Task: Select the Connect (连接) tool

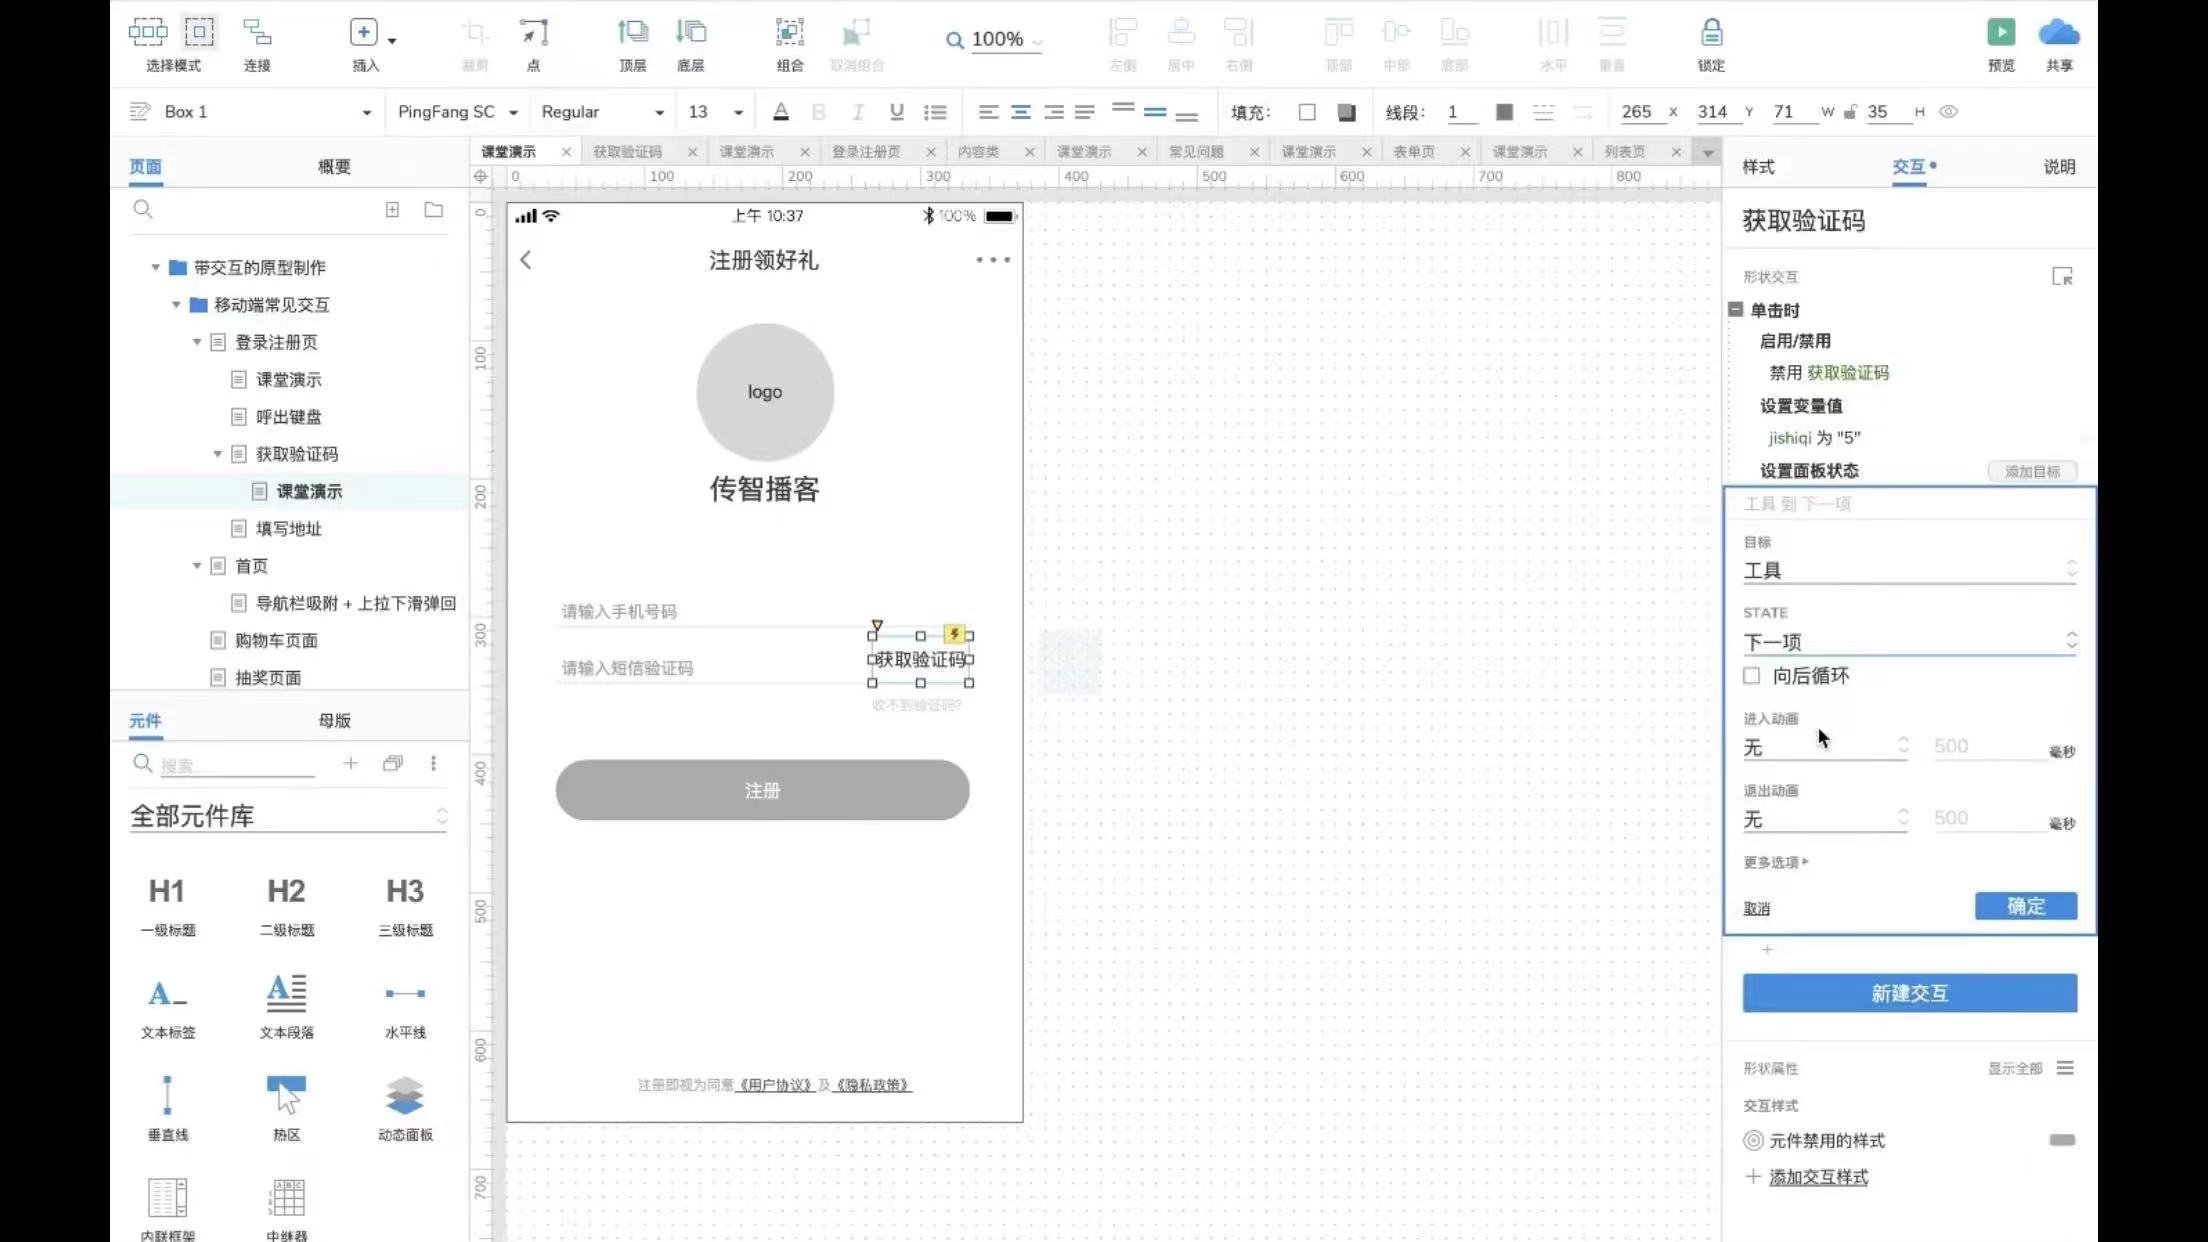Action: click(257, 33)
